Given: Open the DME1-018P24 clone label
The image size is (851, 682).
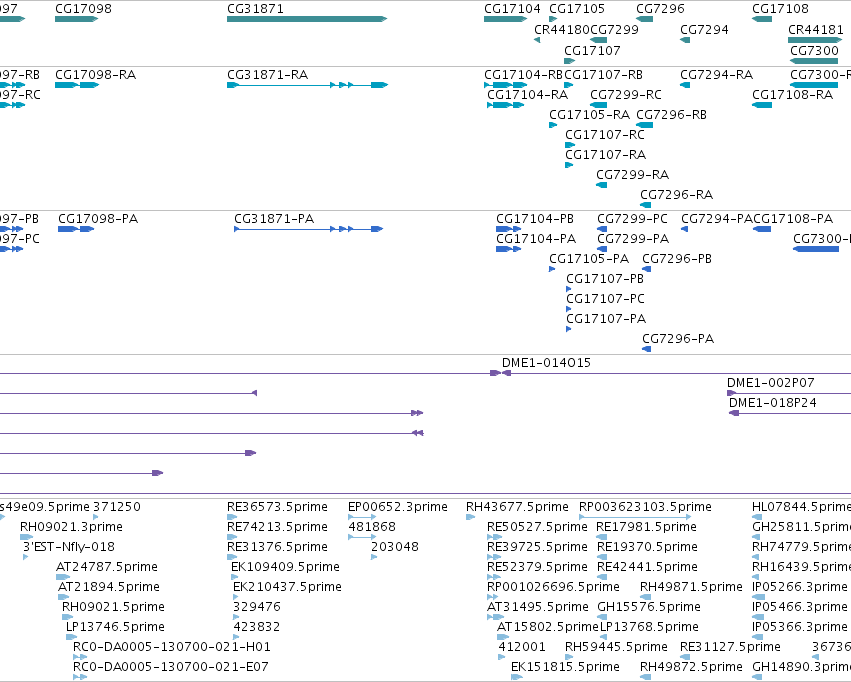Looking at the screenshot, I should 773,403.
